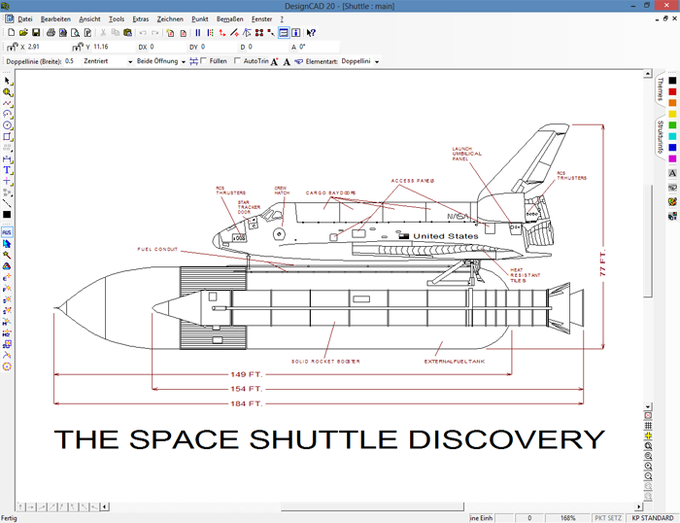Enable the Füllen checkbox
680x523 pixels.
click(203, 61)
